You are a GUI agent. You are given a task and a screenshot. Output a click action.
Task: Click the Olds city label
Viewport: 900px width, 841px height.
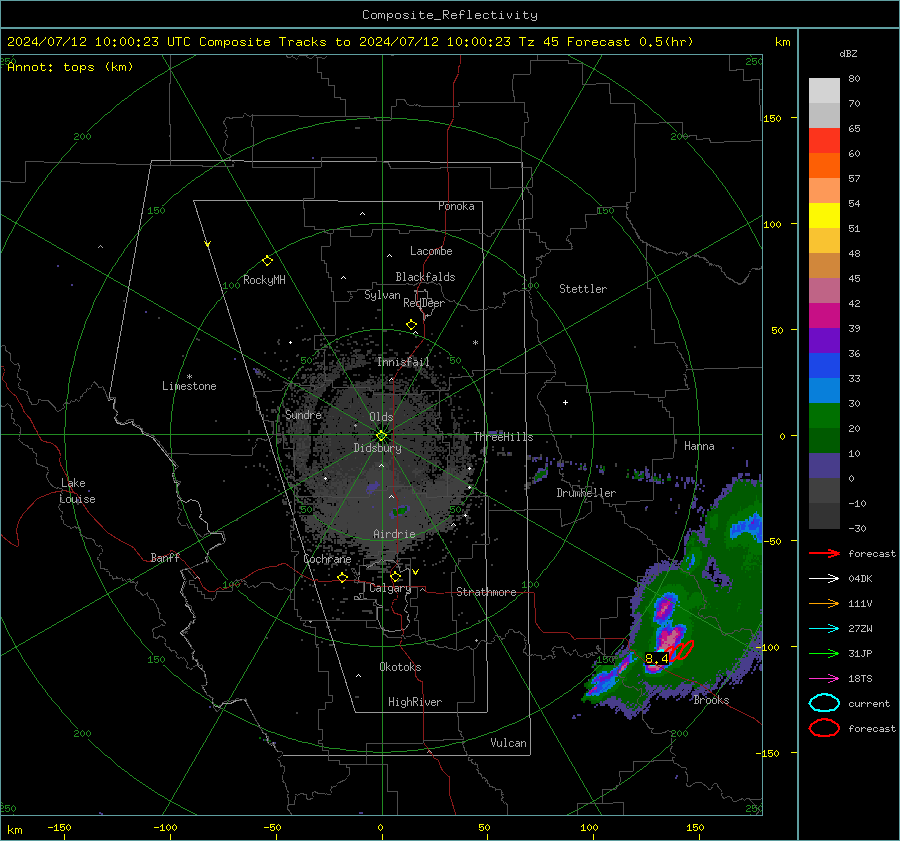click(x=381, y=417)
